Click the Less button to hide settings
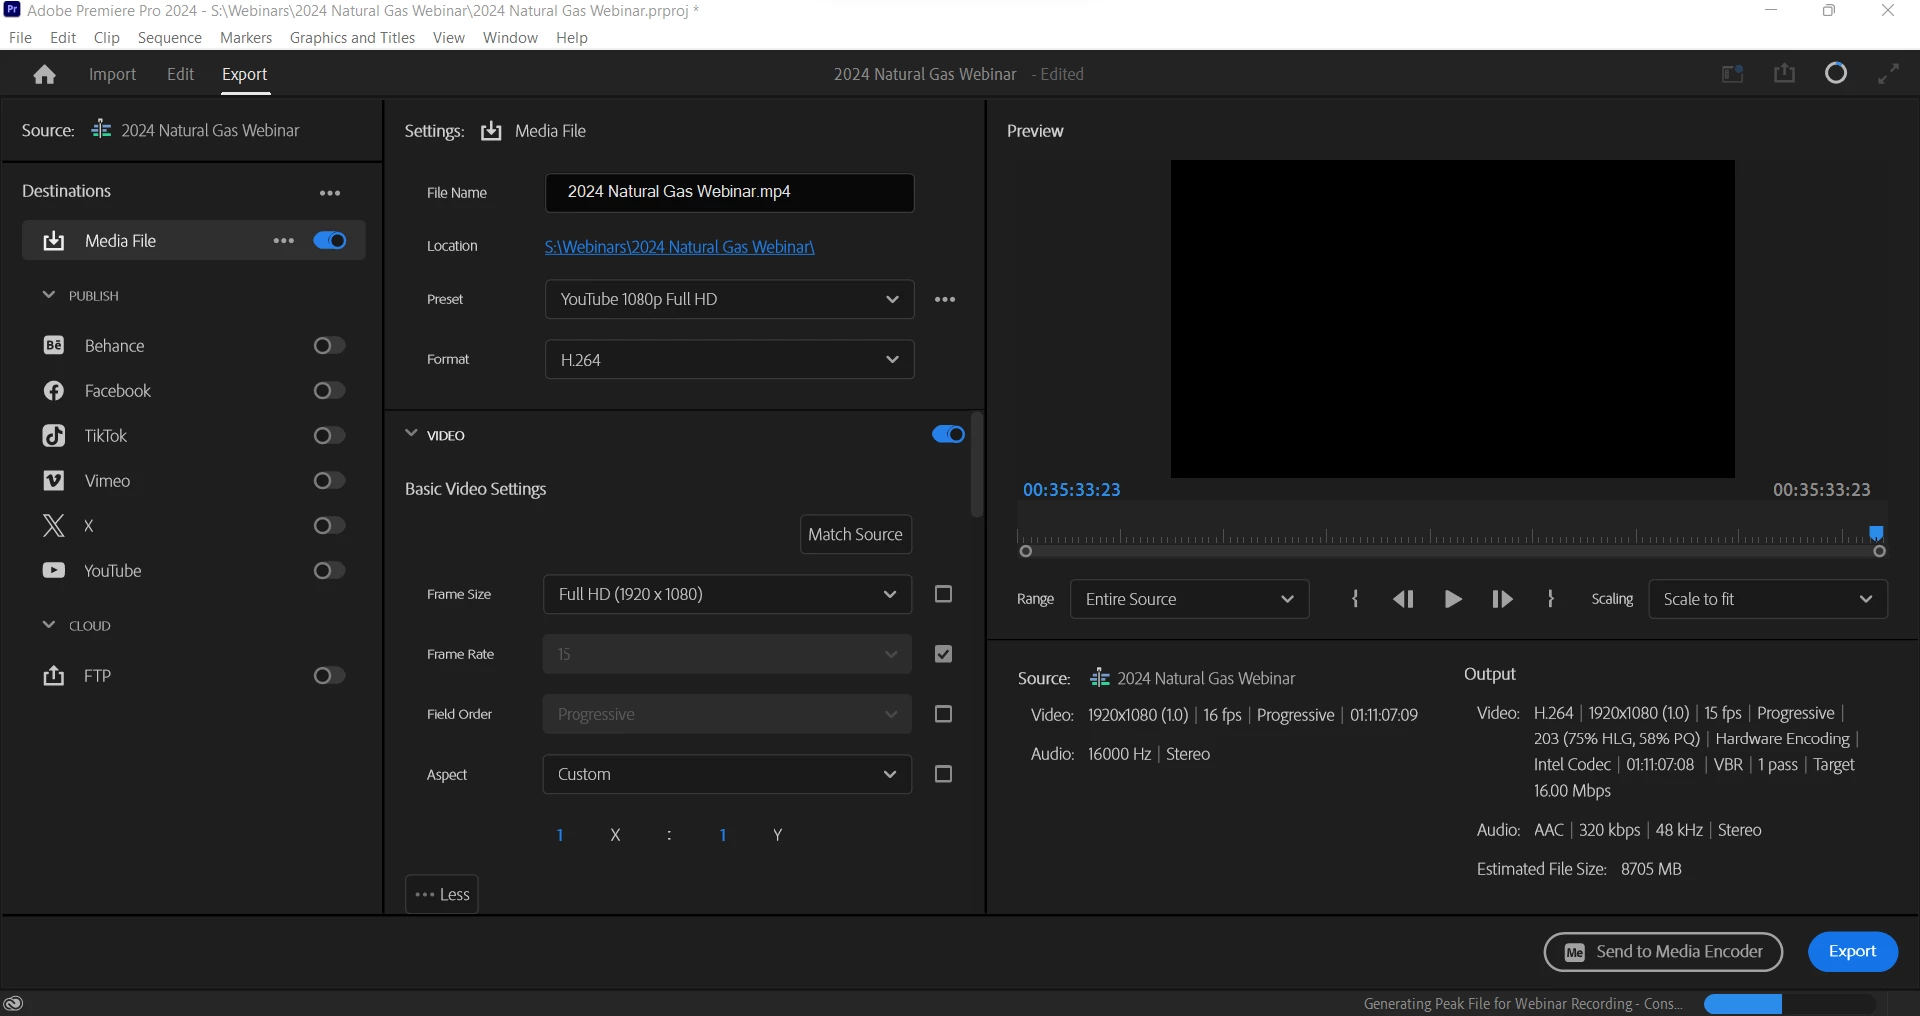The width and height of the screenshot is (1920, 1016). click(442, 894)
